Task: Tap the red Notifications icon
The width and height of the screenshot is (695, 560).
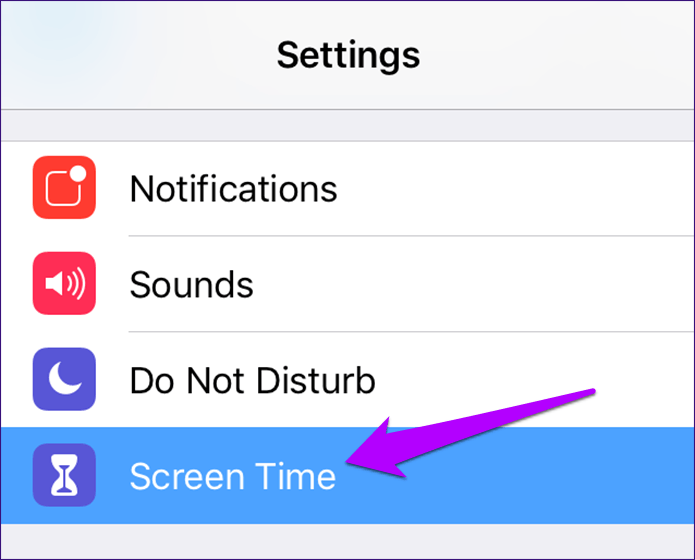Action: (x=64, y=187)
